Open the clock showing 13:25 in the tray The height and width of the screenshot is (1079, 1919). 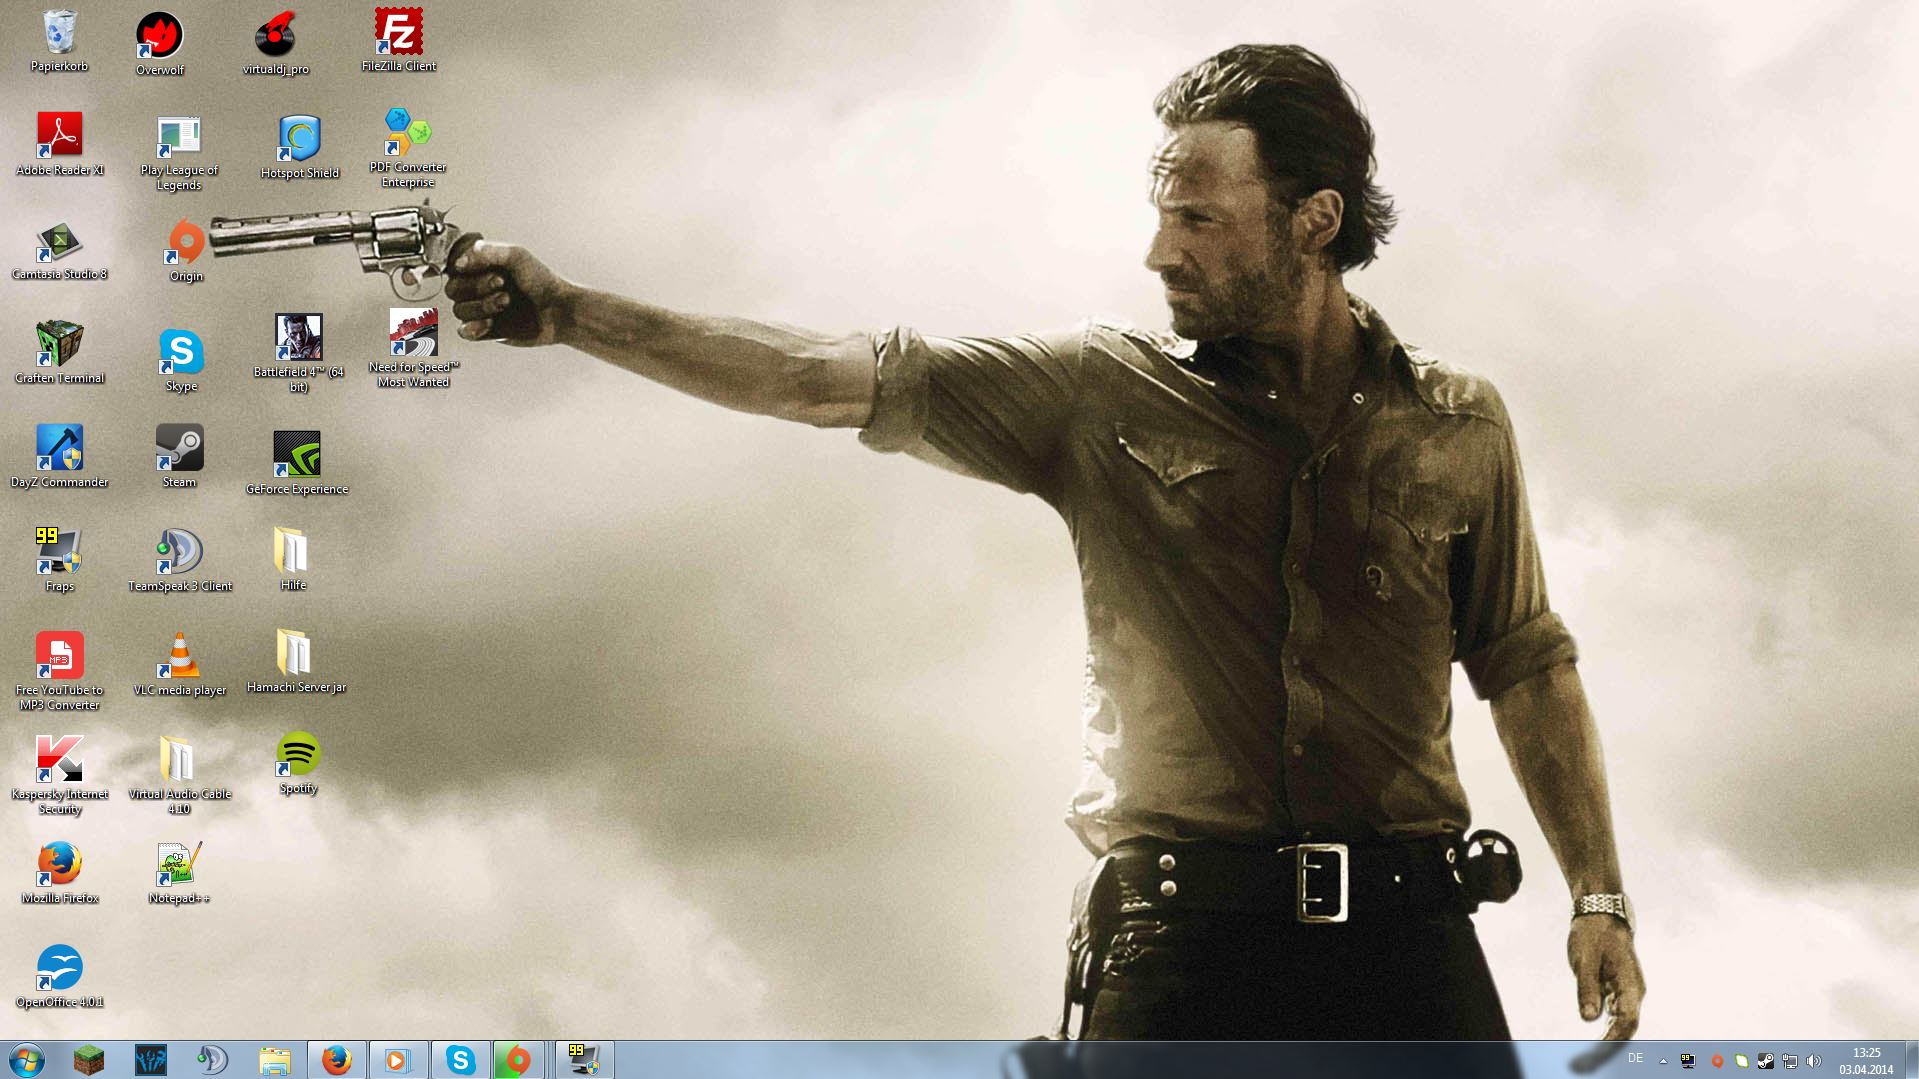(x=1866, y=1060)
